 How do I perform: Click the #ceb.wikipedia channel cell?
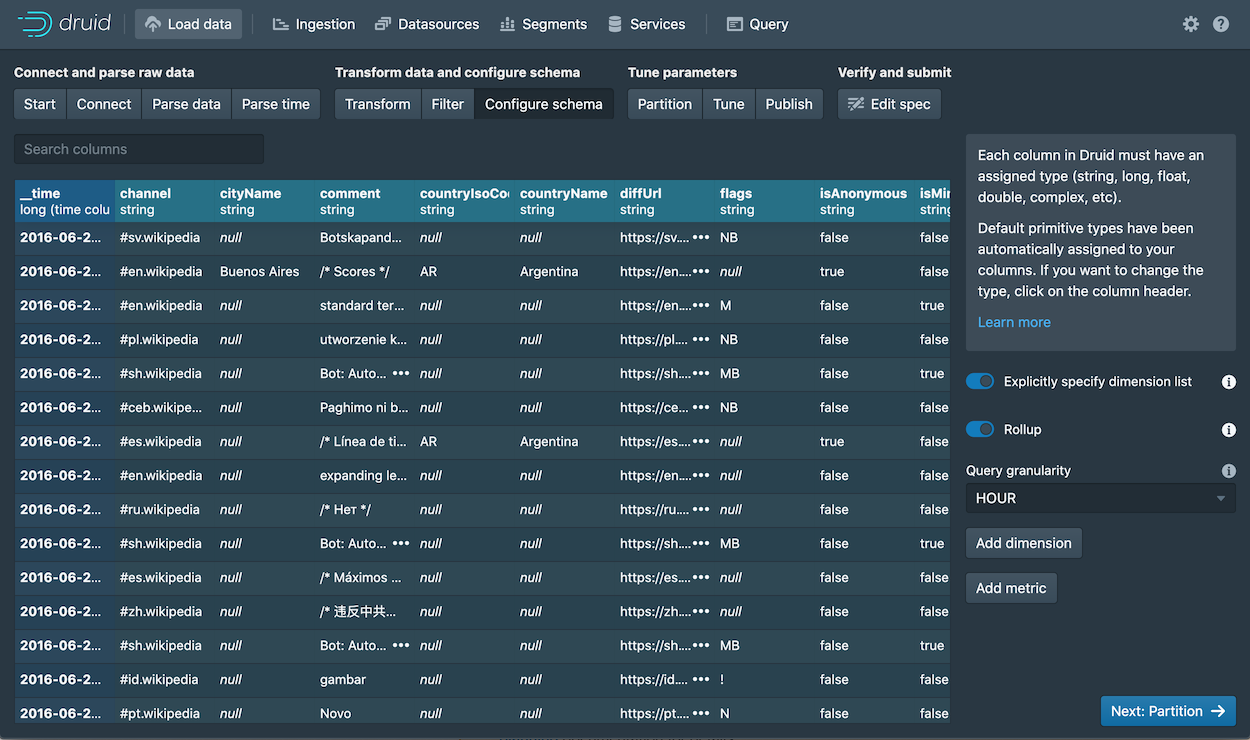point(165,408)
